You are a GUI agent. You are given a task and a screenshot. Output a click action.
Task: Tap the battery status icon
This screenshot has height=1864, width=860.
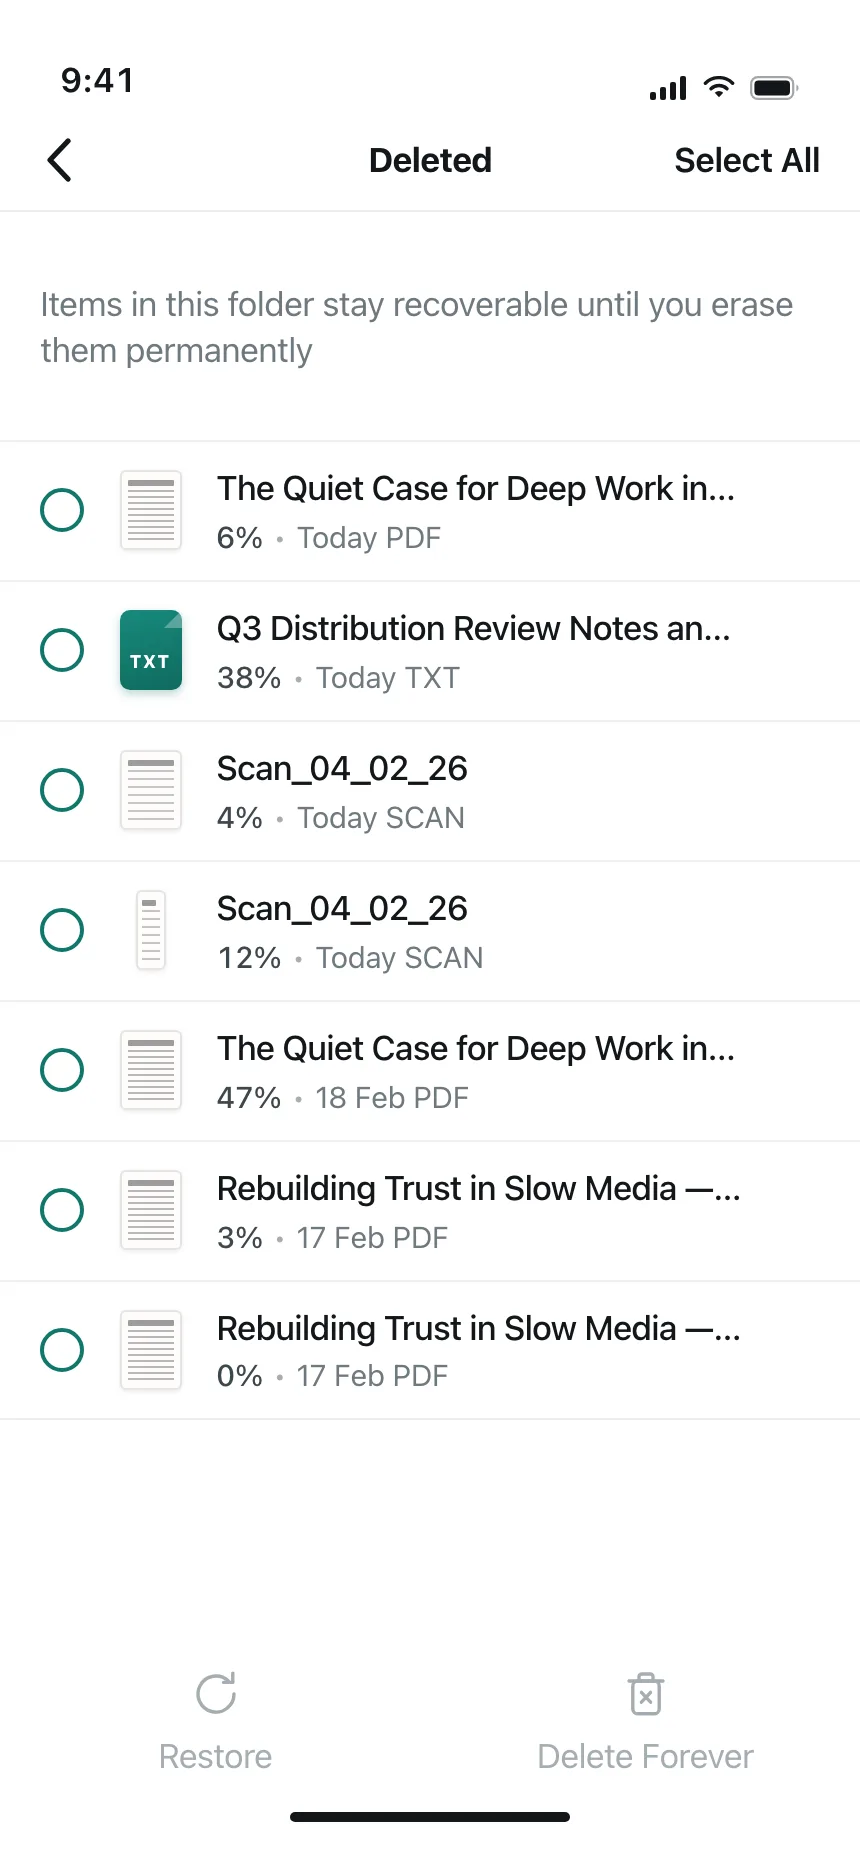coord(775,88)
